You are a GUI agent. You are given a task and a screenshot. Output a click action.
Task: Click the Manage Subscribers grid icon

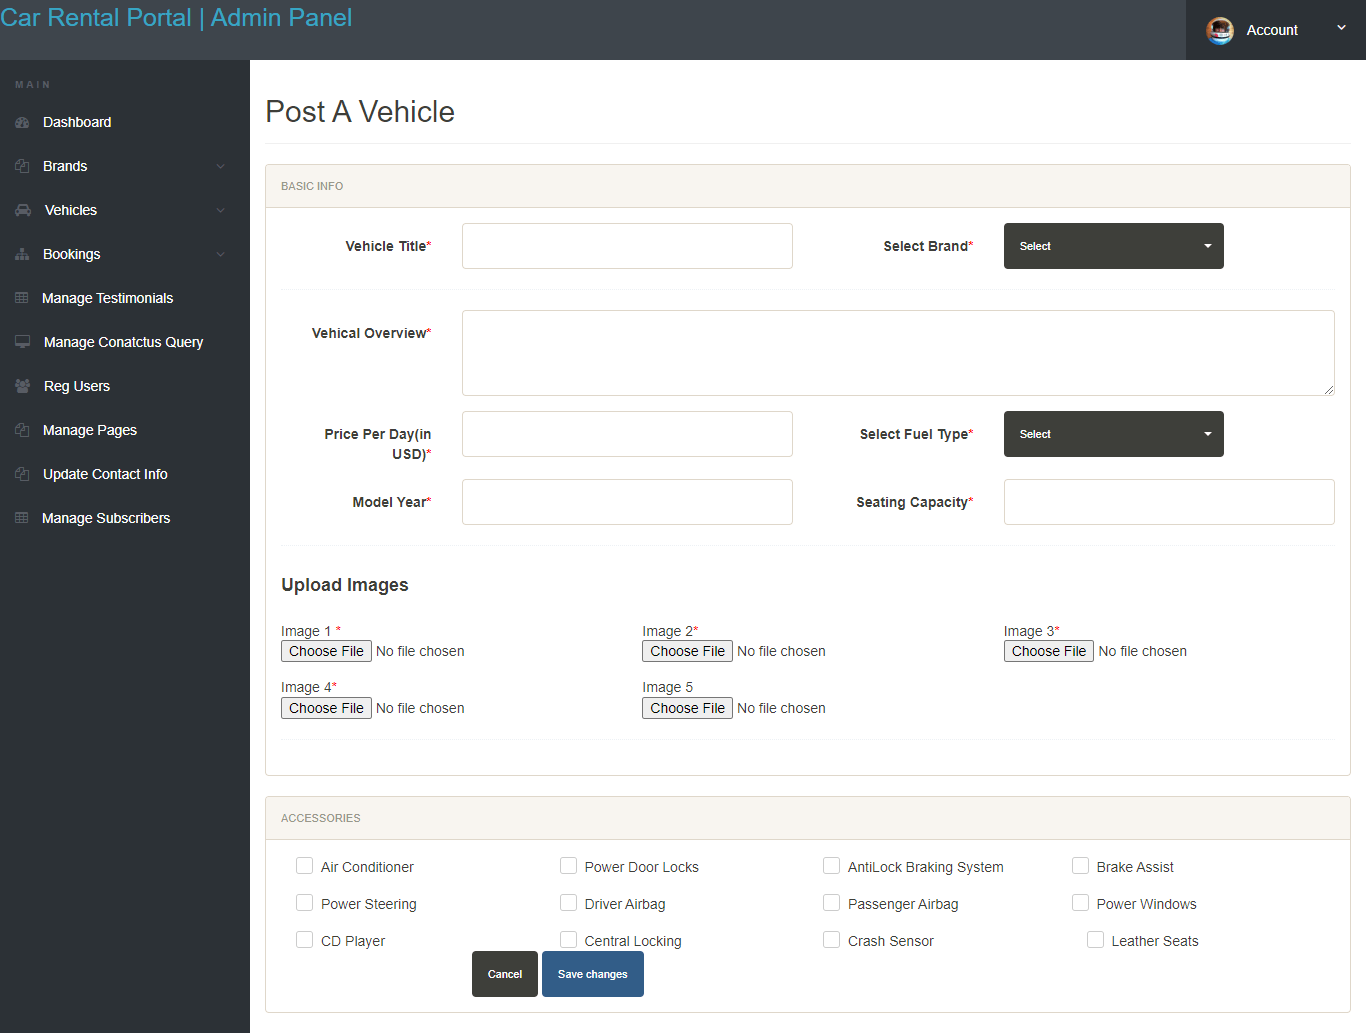click(22, 518)
